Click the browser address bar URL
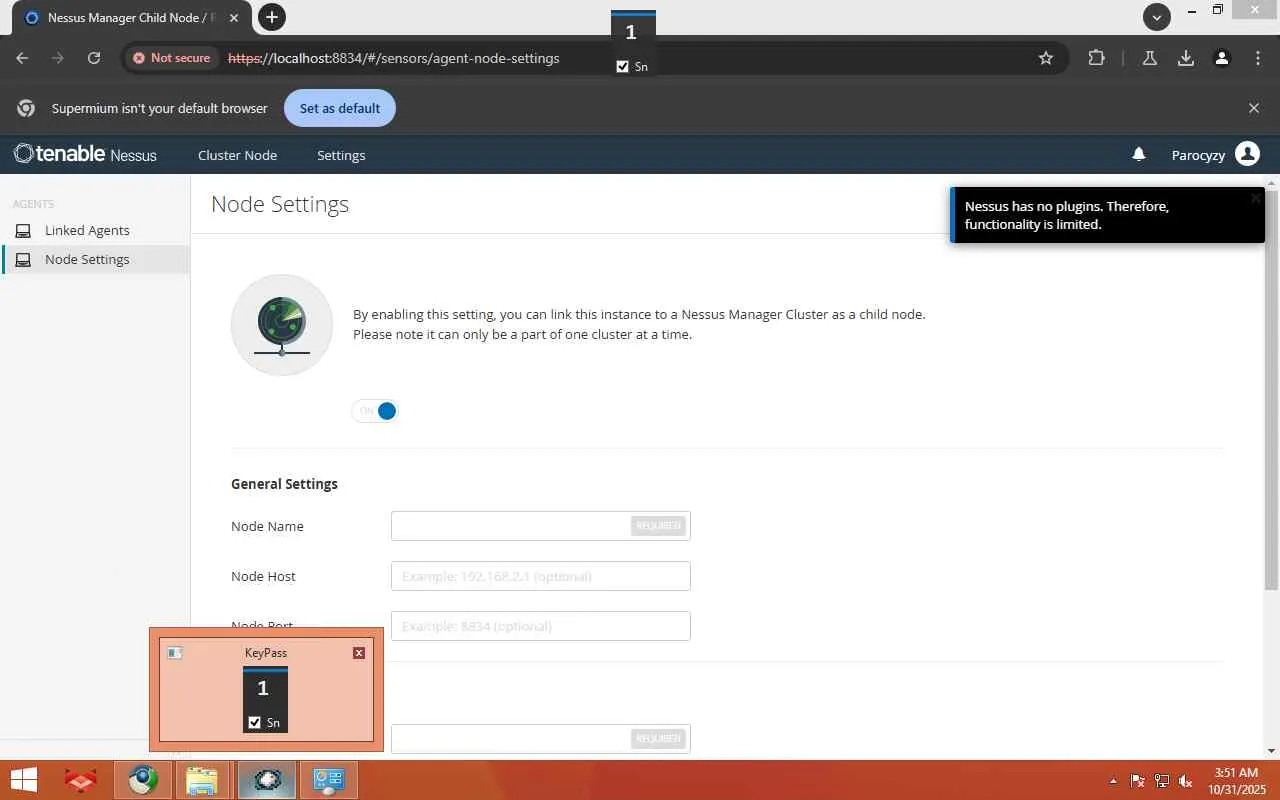 [x=393, y=58]
